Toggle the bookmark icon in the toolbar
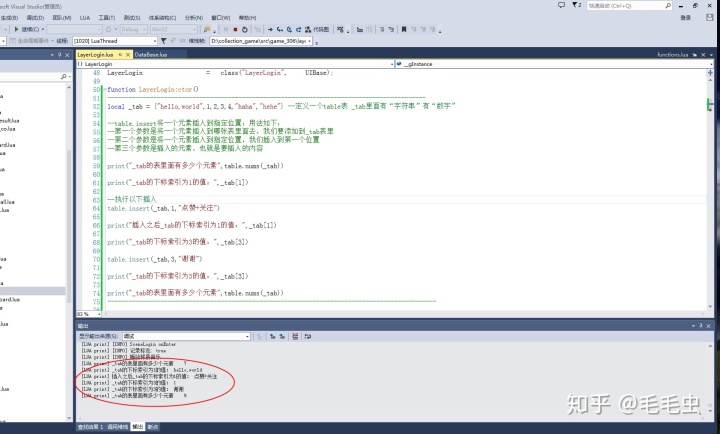 tap(404, 29)
